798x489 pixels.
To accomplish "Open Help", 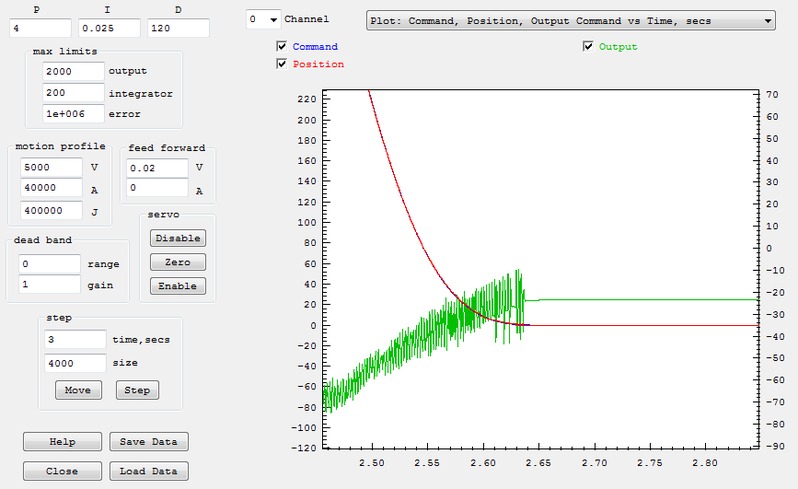I will (x=62, y=441).
